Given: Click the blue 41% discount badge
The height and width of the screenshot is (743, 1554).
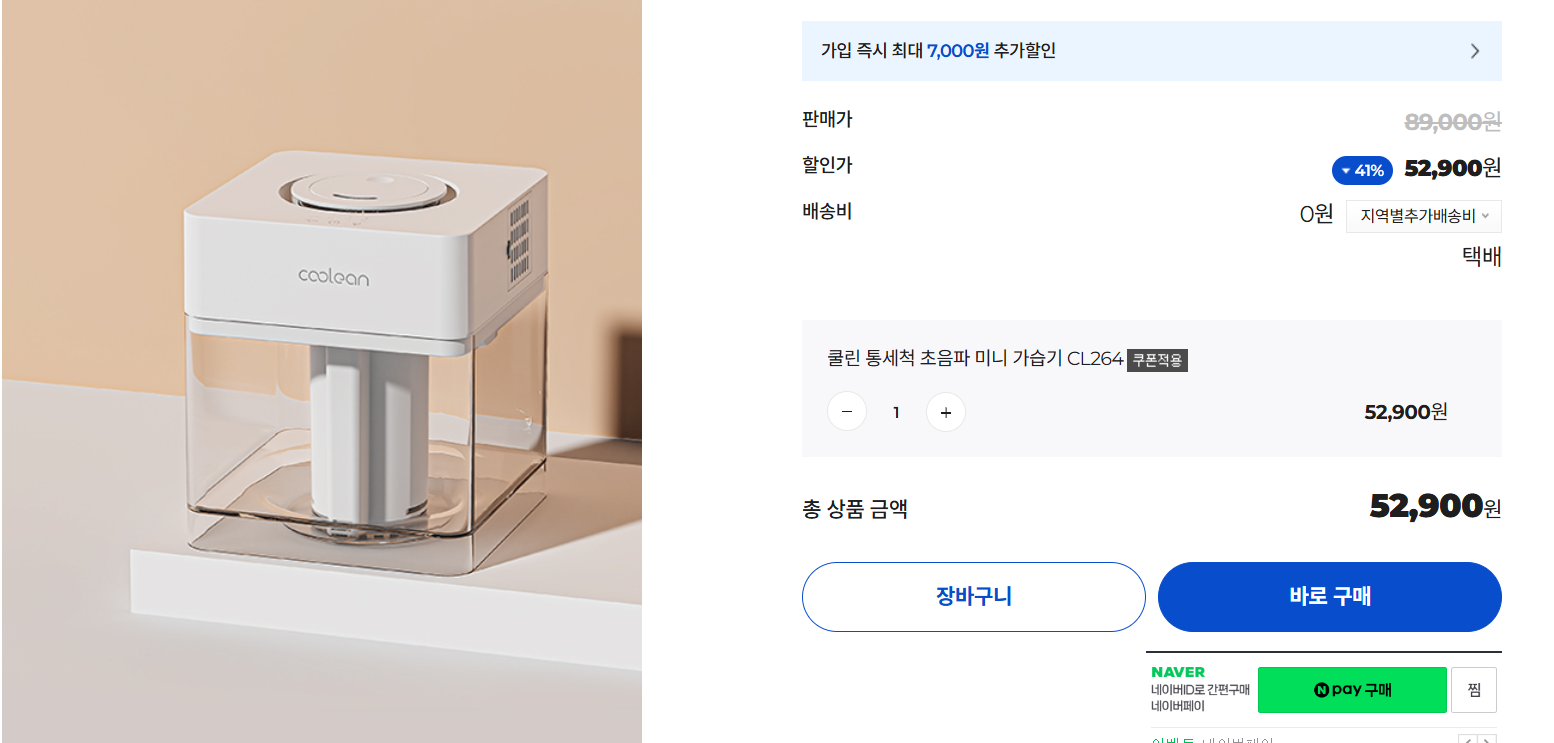Looking at the screenshot, I should pyautogui.click(x=1362, y=170).
